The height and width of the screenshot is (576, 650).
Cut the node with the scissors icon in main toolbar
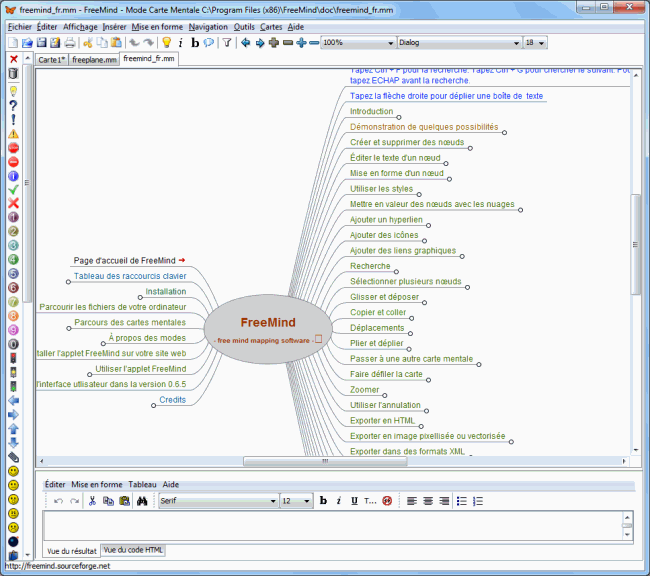click(x=87, y=43)
